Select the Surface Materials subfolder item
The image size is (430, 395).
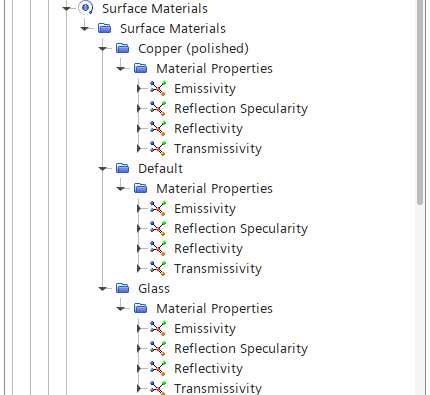(173, 29)
